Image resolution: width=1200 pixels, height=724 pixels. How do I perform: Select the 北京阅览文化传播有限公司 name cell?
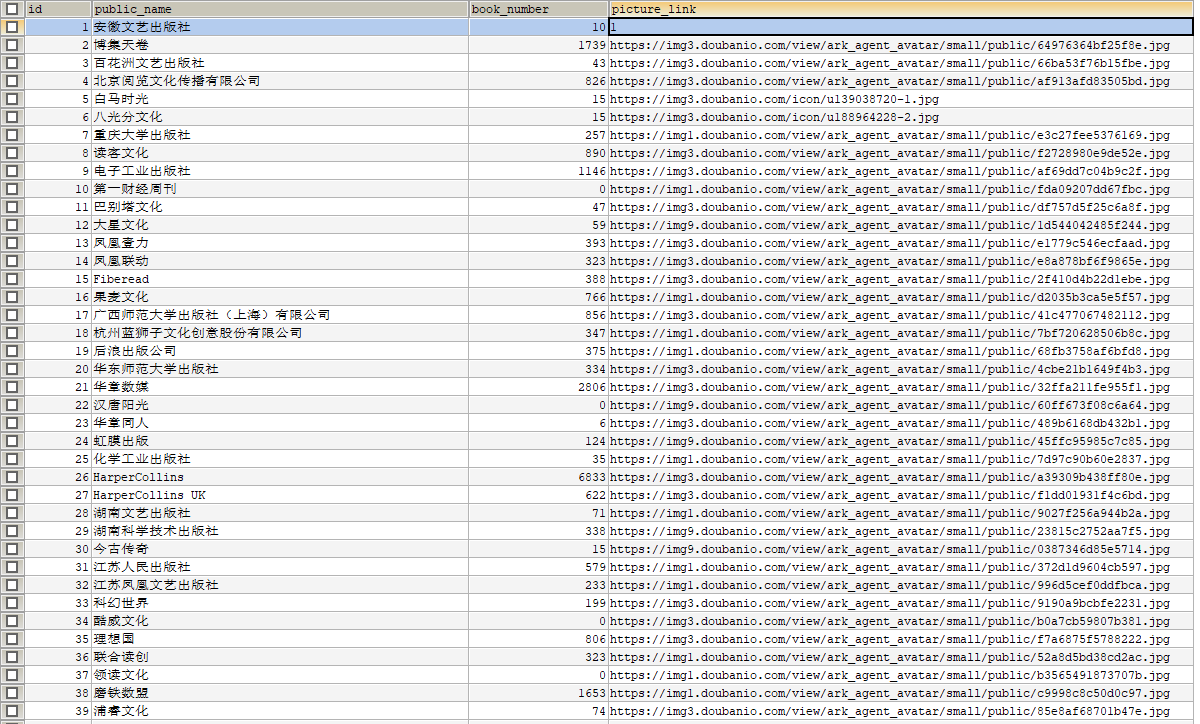pyautogui.click(x=280, y=81)
